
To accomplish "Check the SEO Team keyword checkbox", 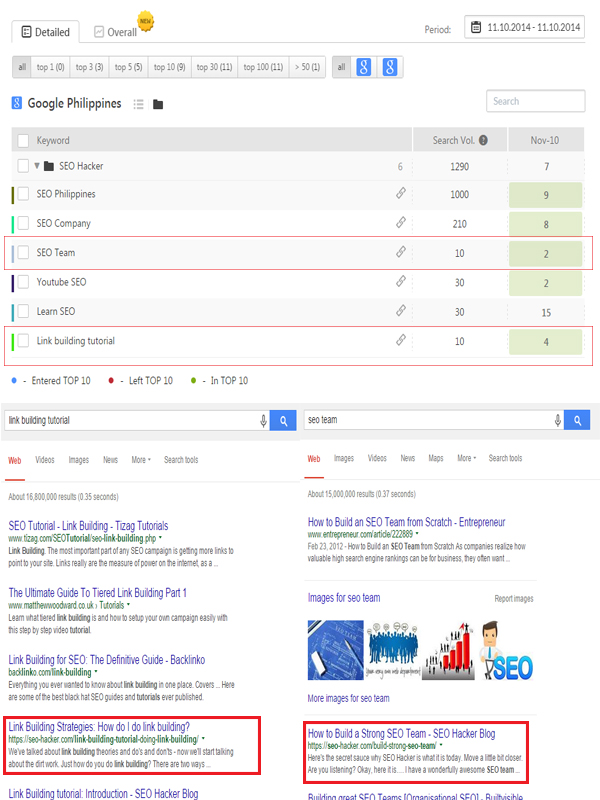I will pyautogui.click(x=23, y=253).
